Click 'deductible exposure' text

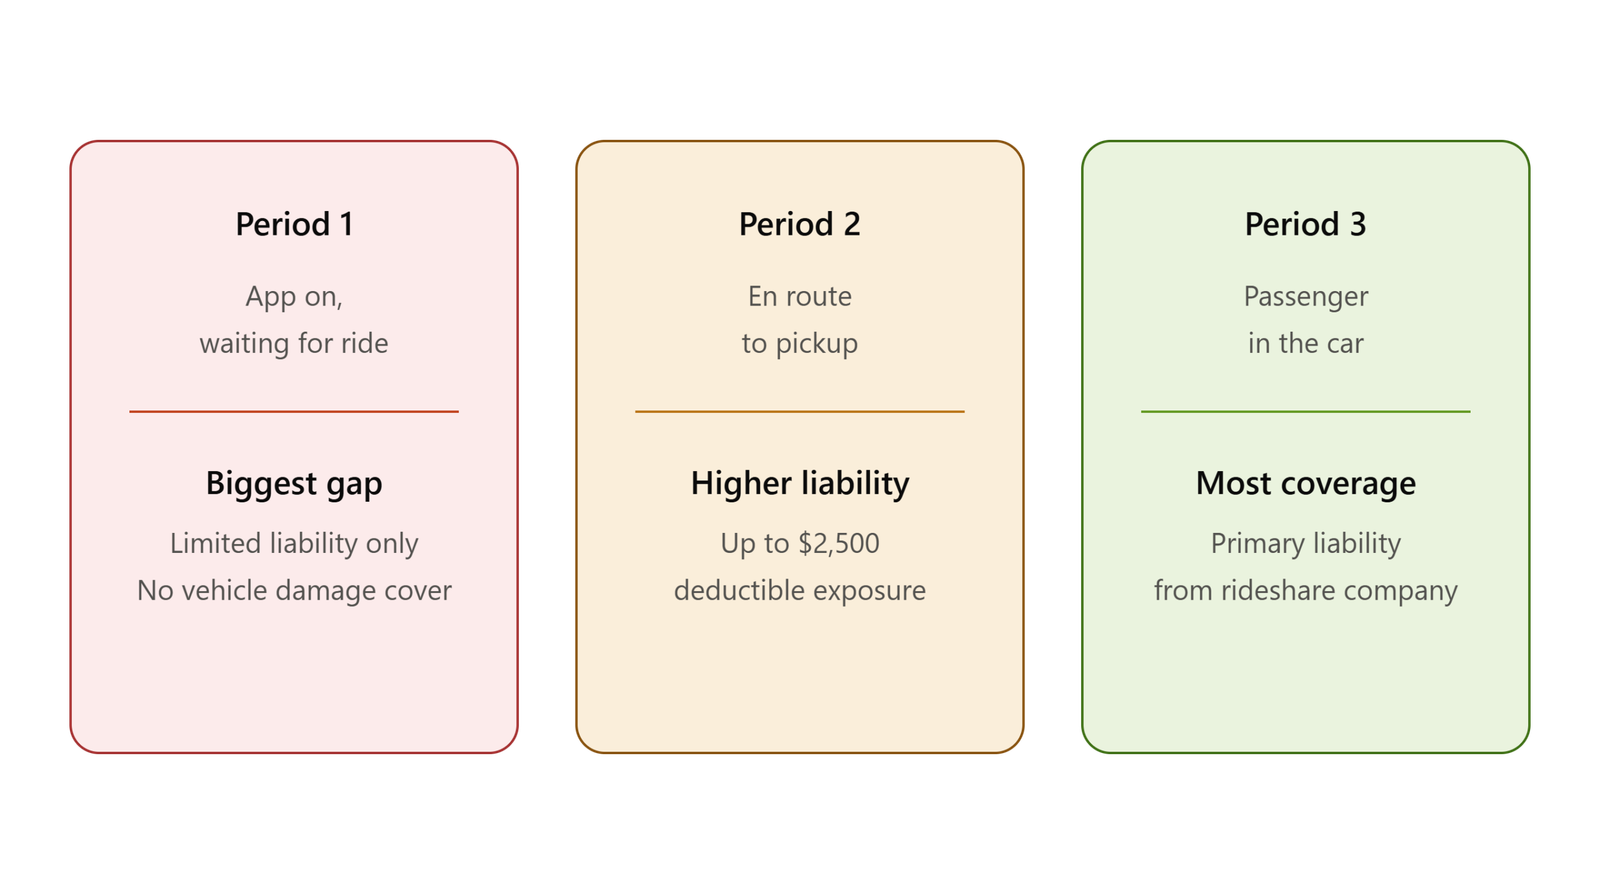[x=799, y=590]
